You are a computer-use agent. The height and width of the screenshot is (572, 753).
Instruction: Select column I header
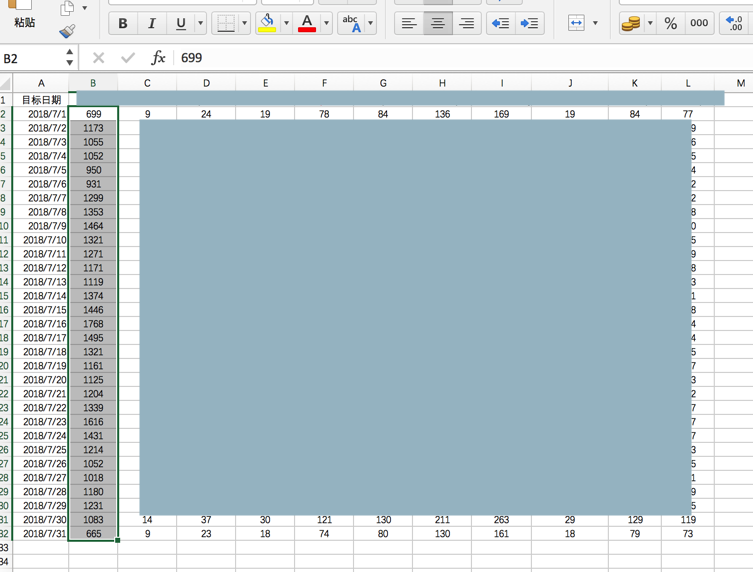501,83
